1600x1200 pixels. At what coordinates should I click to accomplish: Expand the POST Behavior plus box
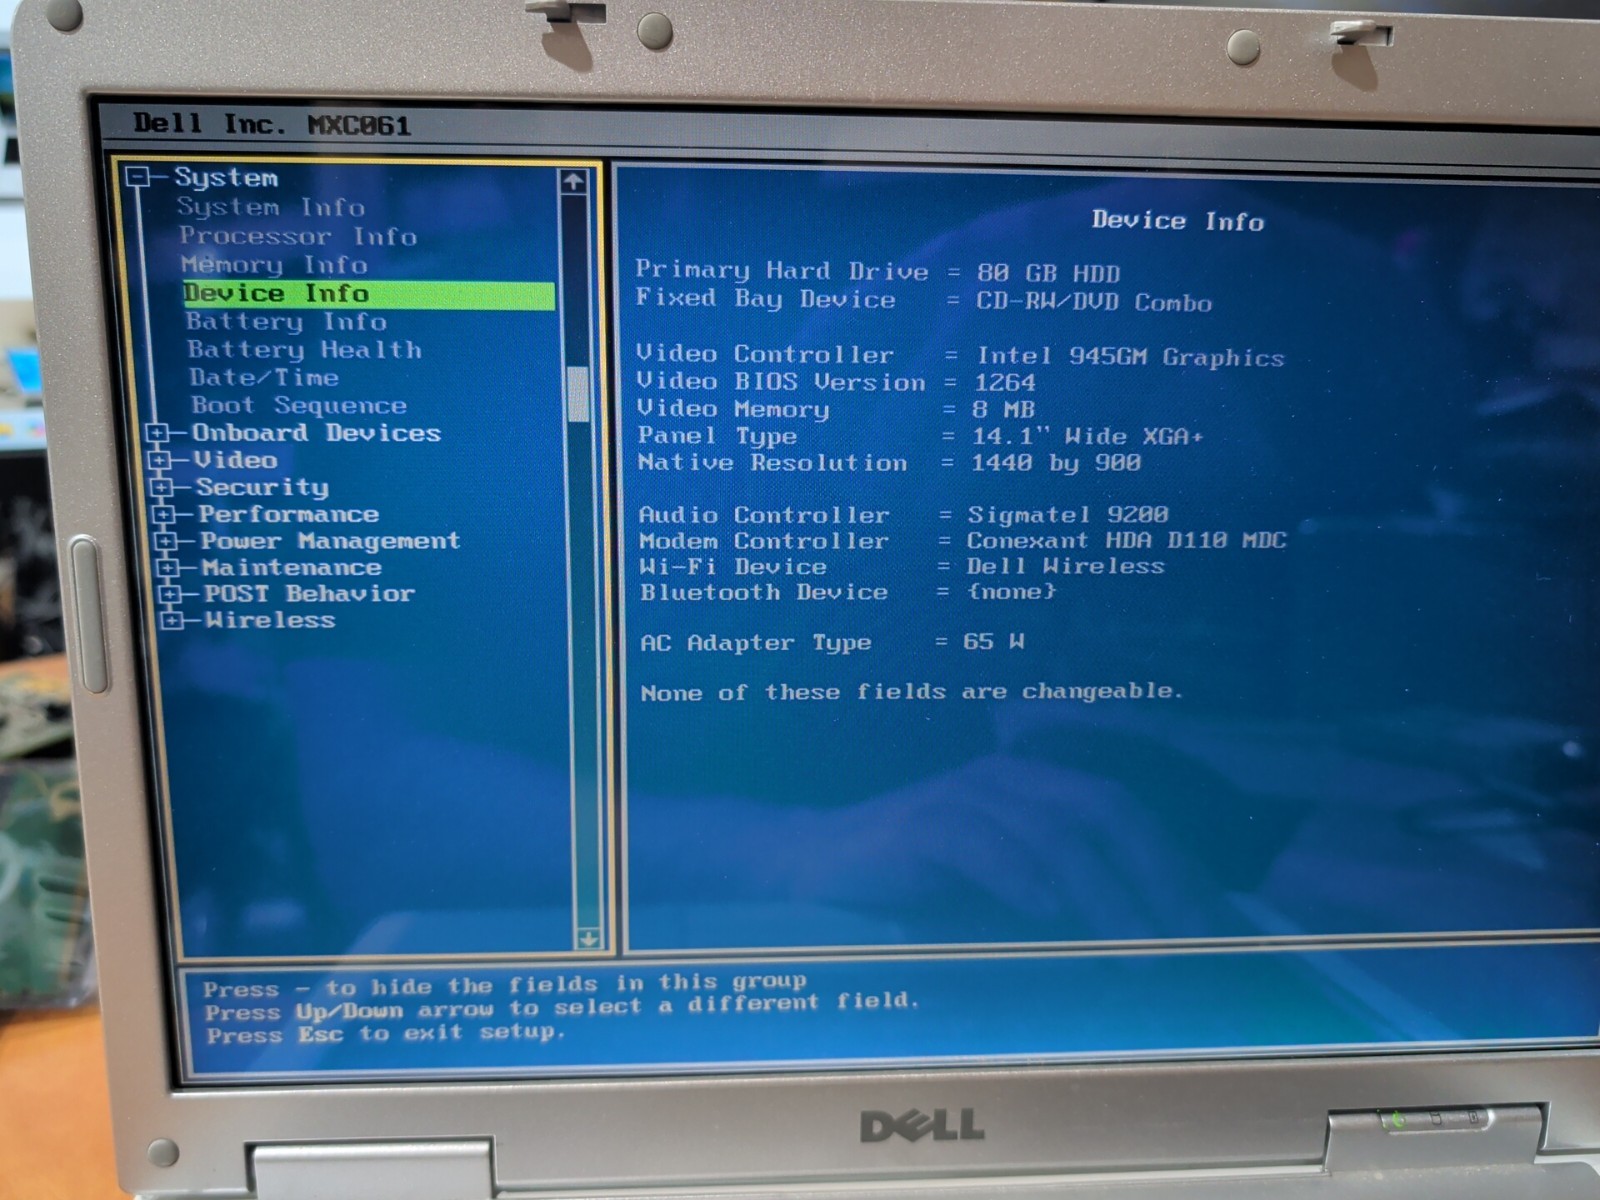tap(170, 594)
